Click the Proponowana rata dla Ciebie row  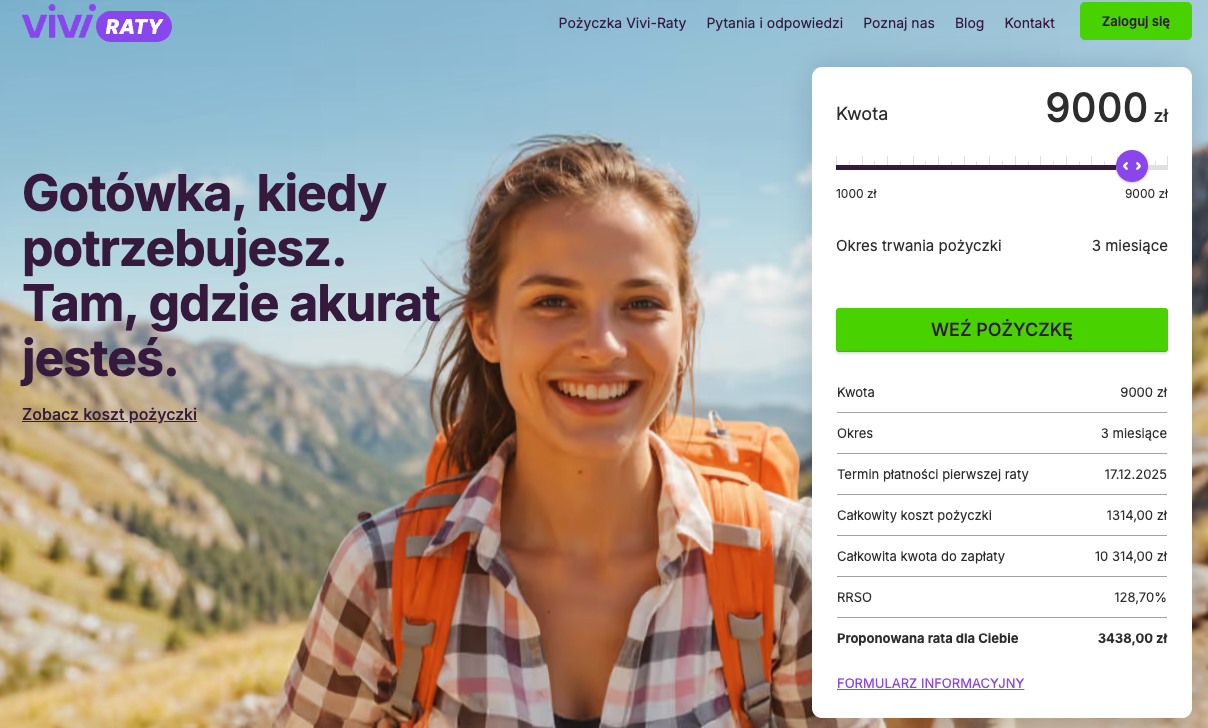pyautogui.click(x=1001, y=638)
